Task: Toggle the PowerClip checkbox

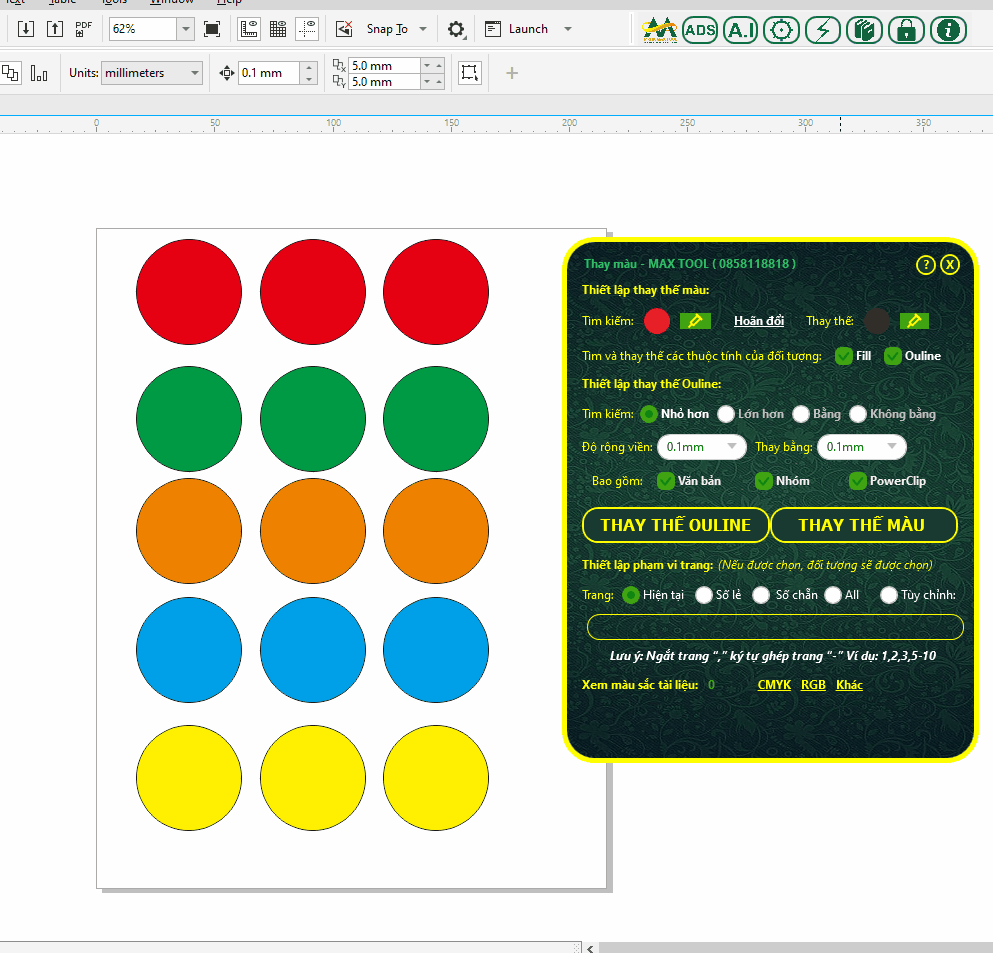Action: (x=857, y=481)
